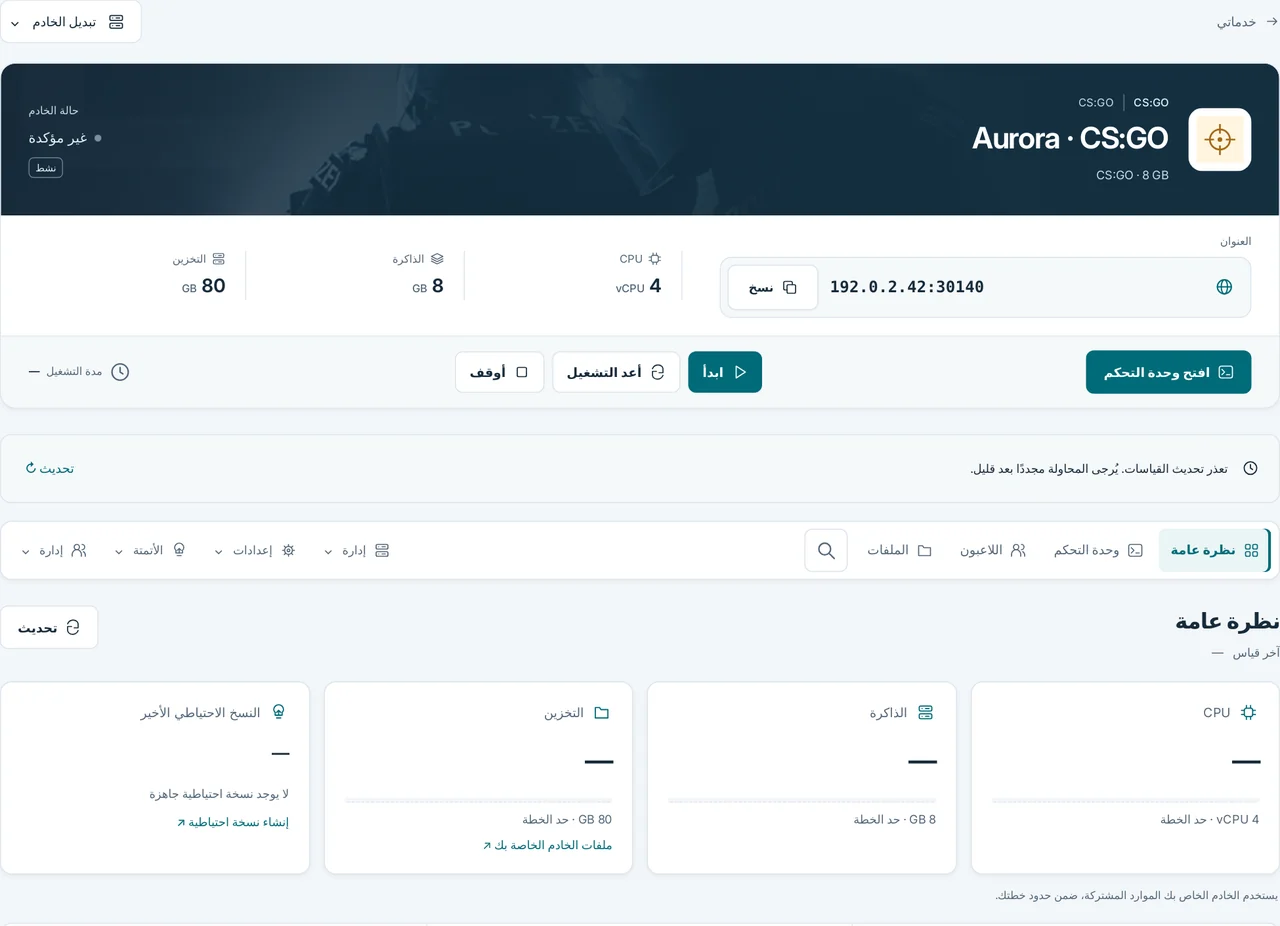Open the الملفات tab

pos(899,550)
